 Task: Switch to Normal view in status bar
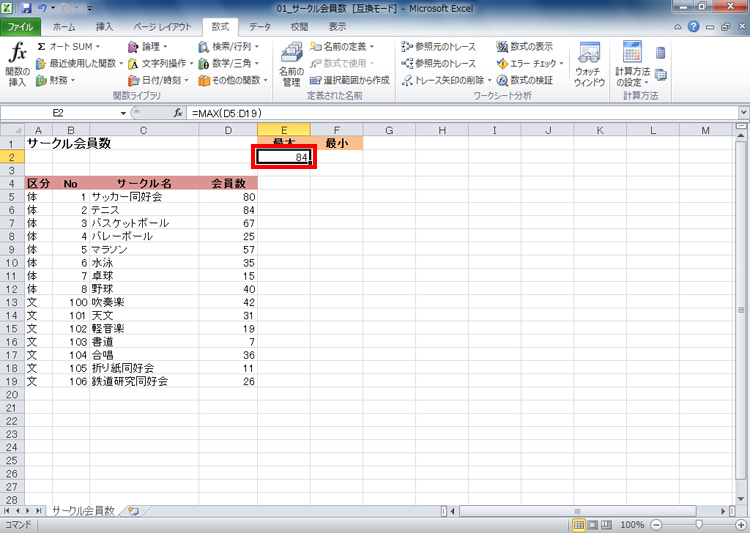[579, 525]
